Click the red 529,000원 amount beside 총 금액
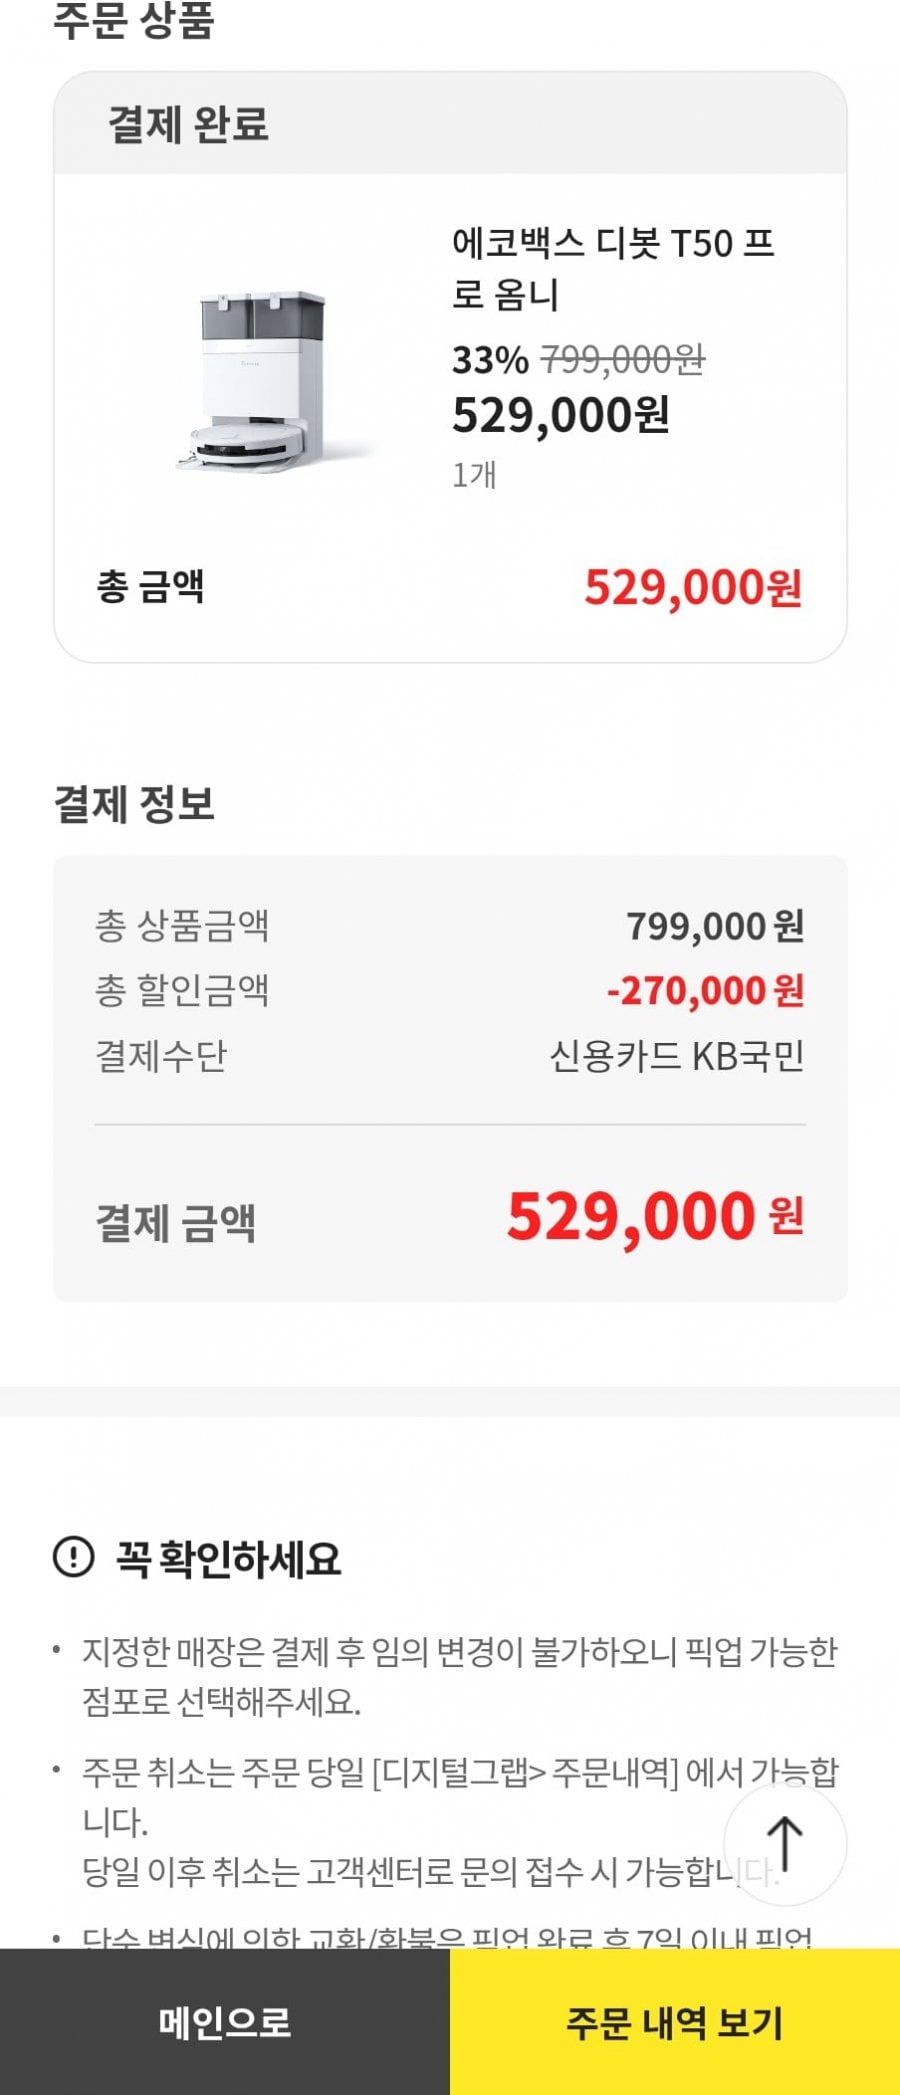Viewport: 900px width, 2095px height. click(692, 587)
